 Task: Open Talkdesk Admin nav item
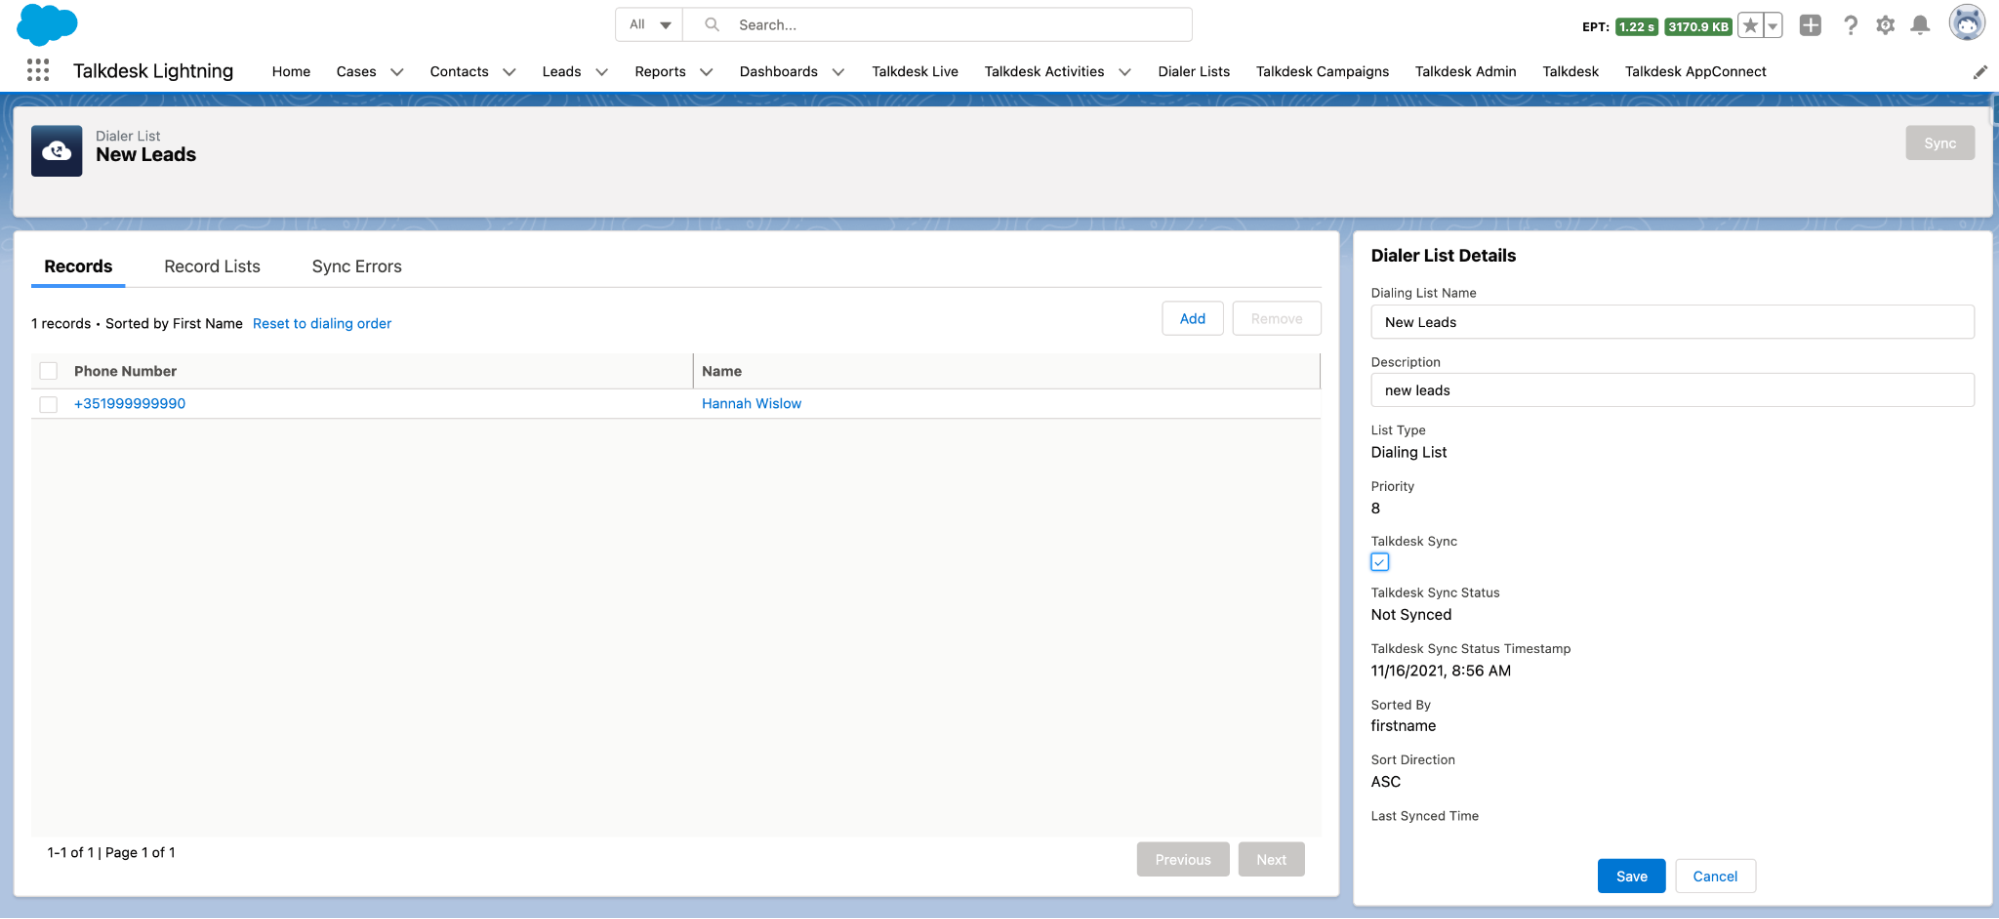pyautogui.click(x=1465, y=72)
